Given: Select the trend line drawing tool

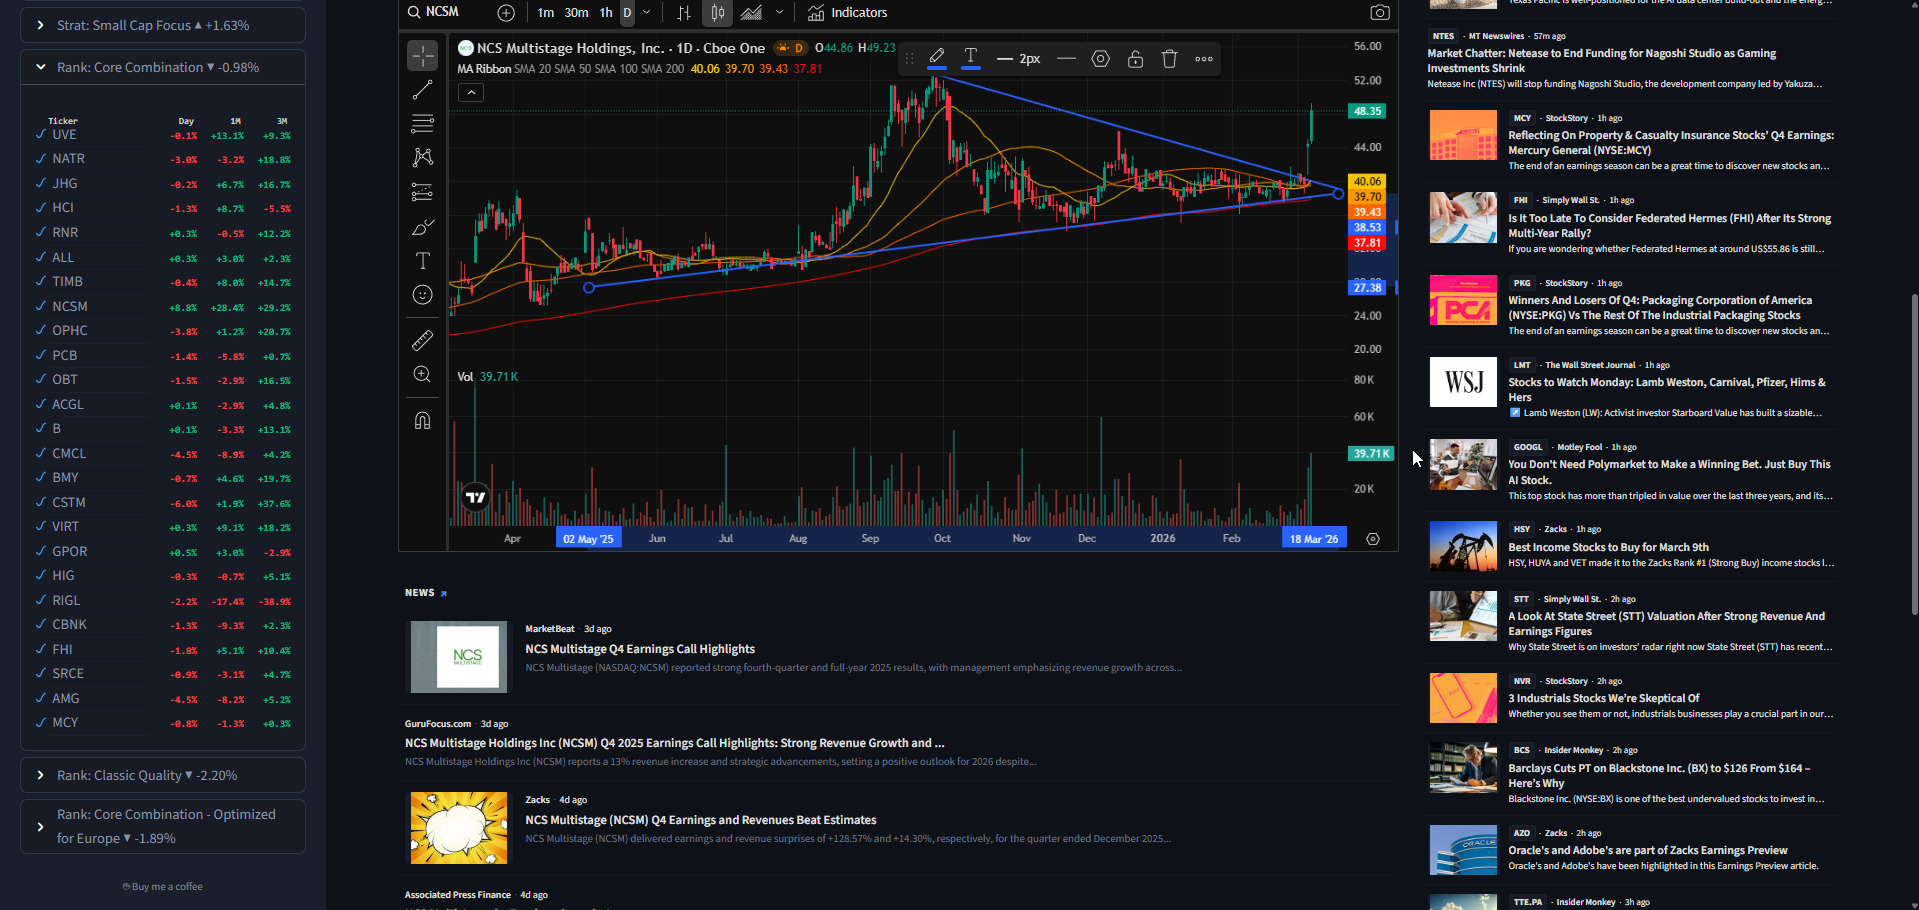Looking at the screenshot, I should pos(422,90).
